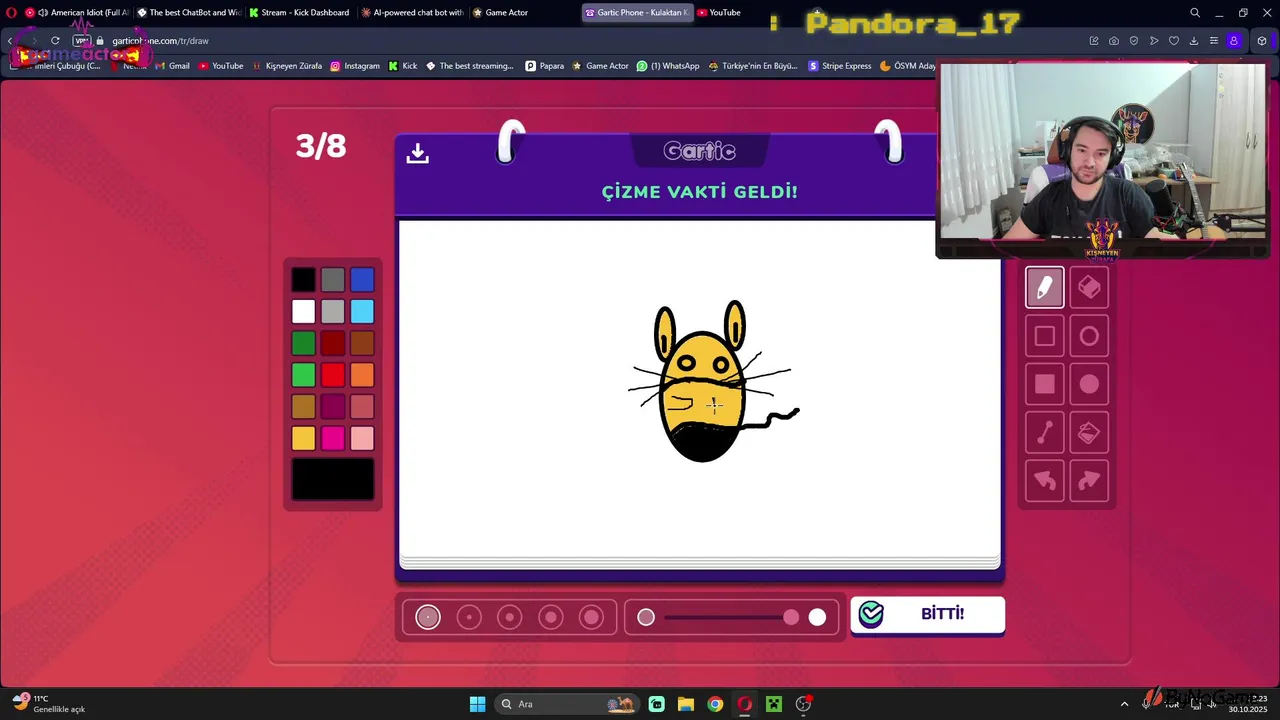Switch to the YouTube tab

click(719, 13)
